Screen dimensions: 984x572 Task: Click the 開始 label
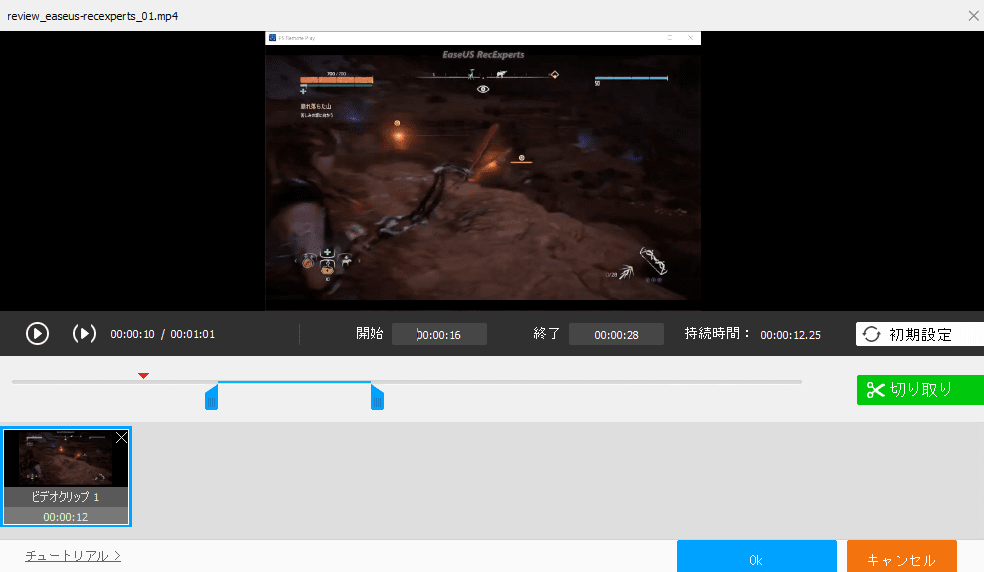[369, 333]
